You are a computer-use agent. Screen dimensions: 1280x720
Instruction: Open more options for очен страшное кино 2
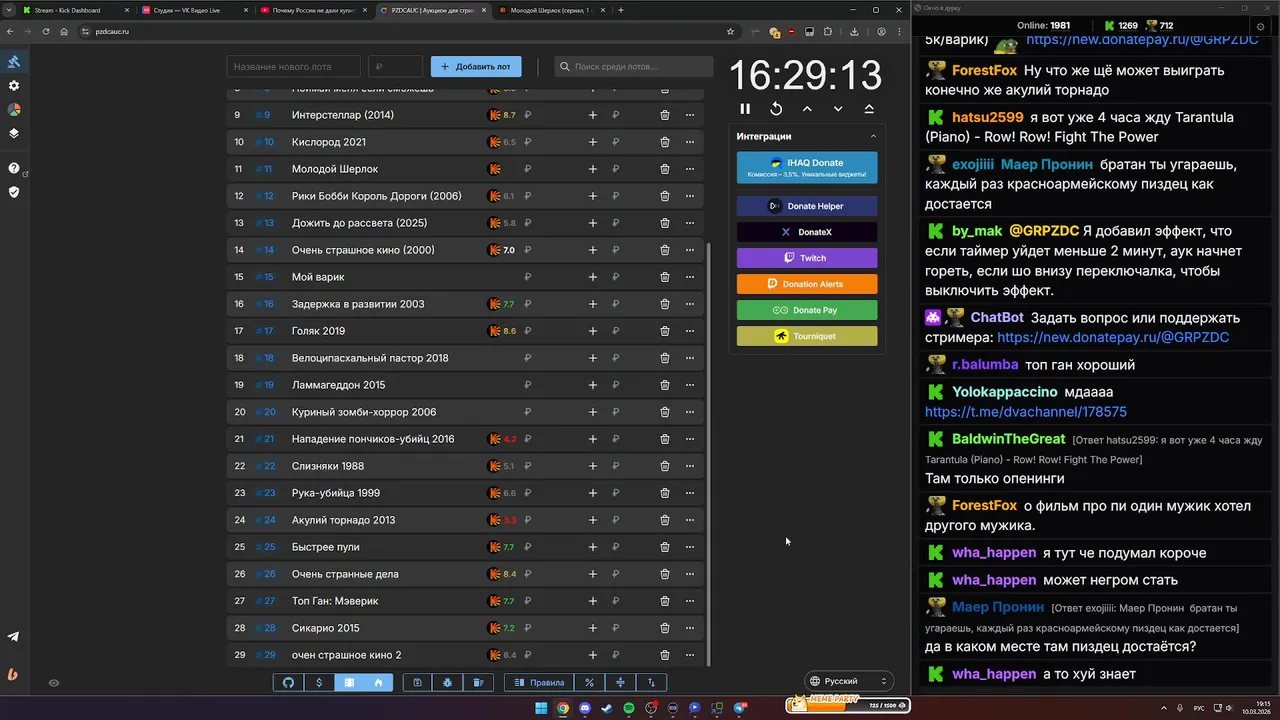point(690,655)
